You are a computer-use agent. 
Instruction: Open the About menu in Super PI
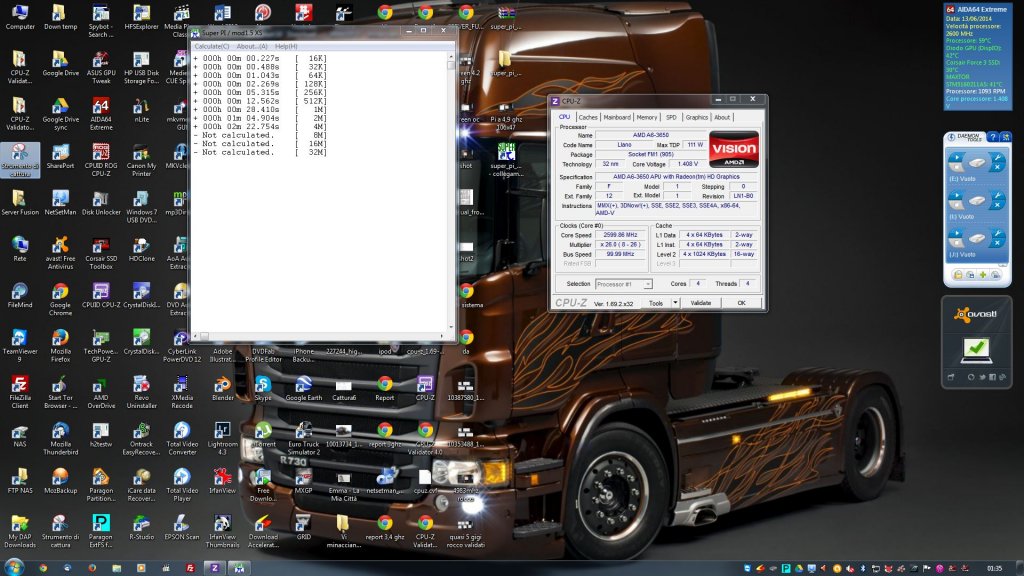252,46
